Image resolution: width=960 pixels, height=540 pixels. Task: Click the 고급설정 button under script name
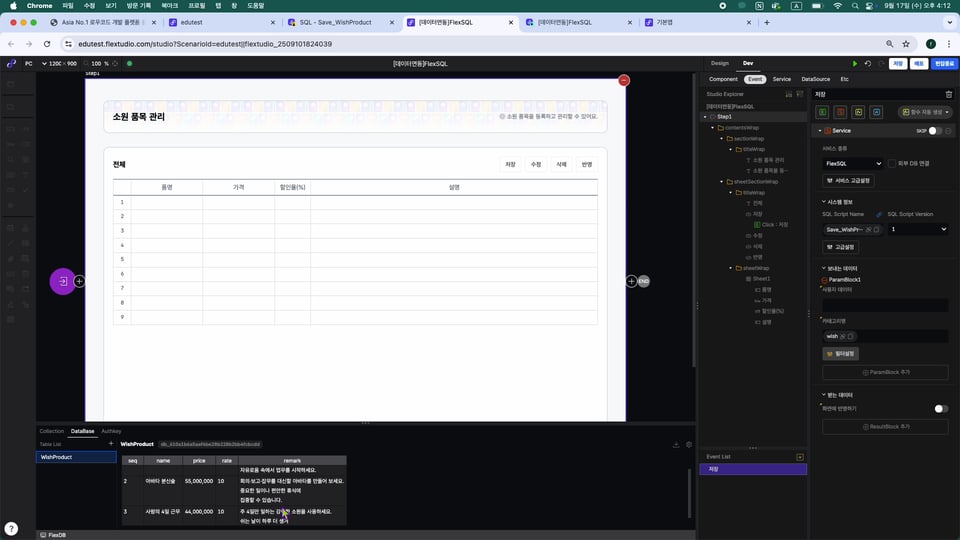click(x=841, y=247)
